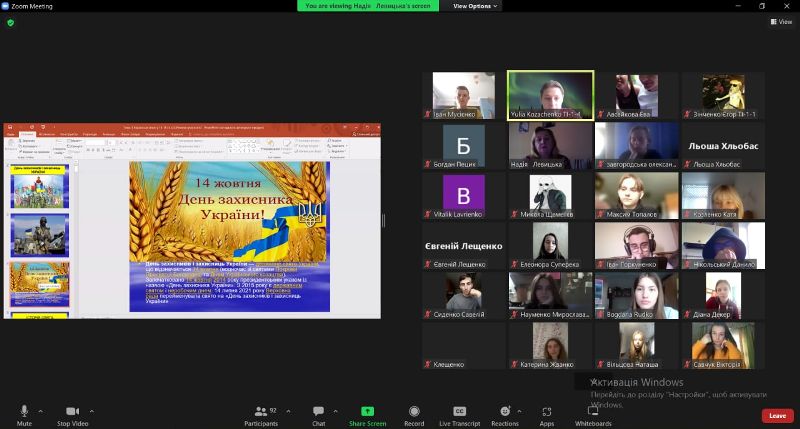
Task: Enable Live Transcript captions
Action: (459, 412)
